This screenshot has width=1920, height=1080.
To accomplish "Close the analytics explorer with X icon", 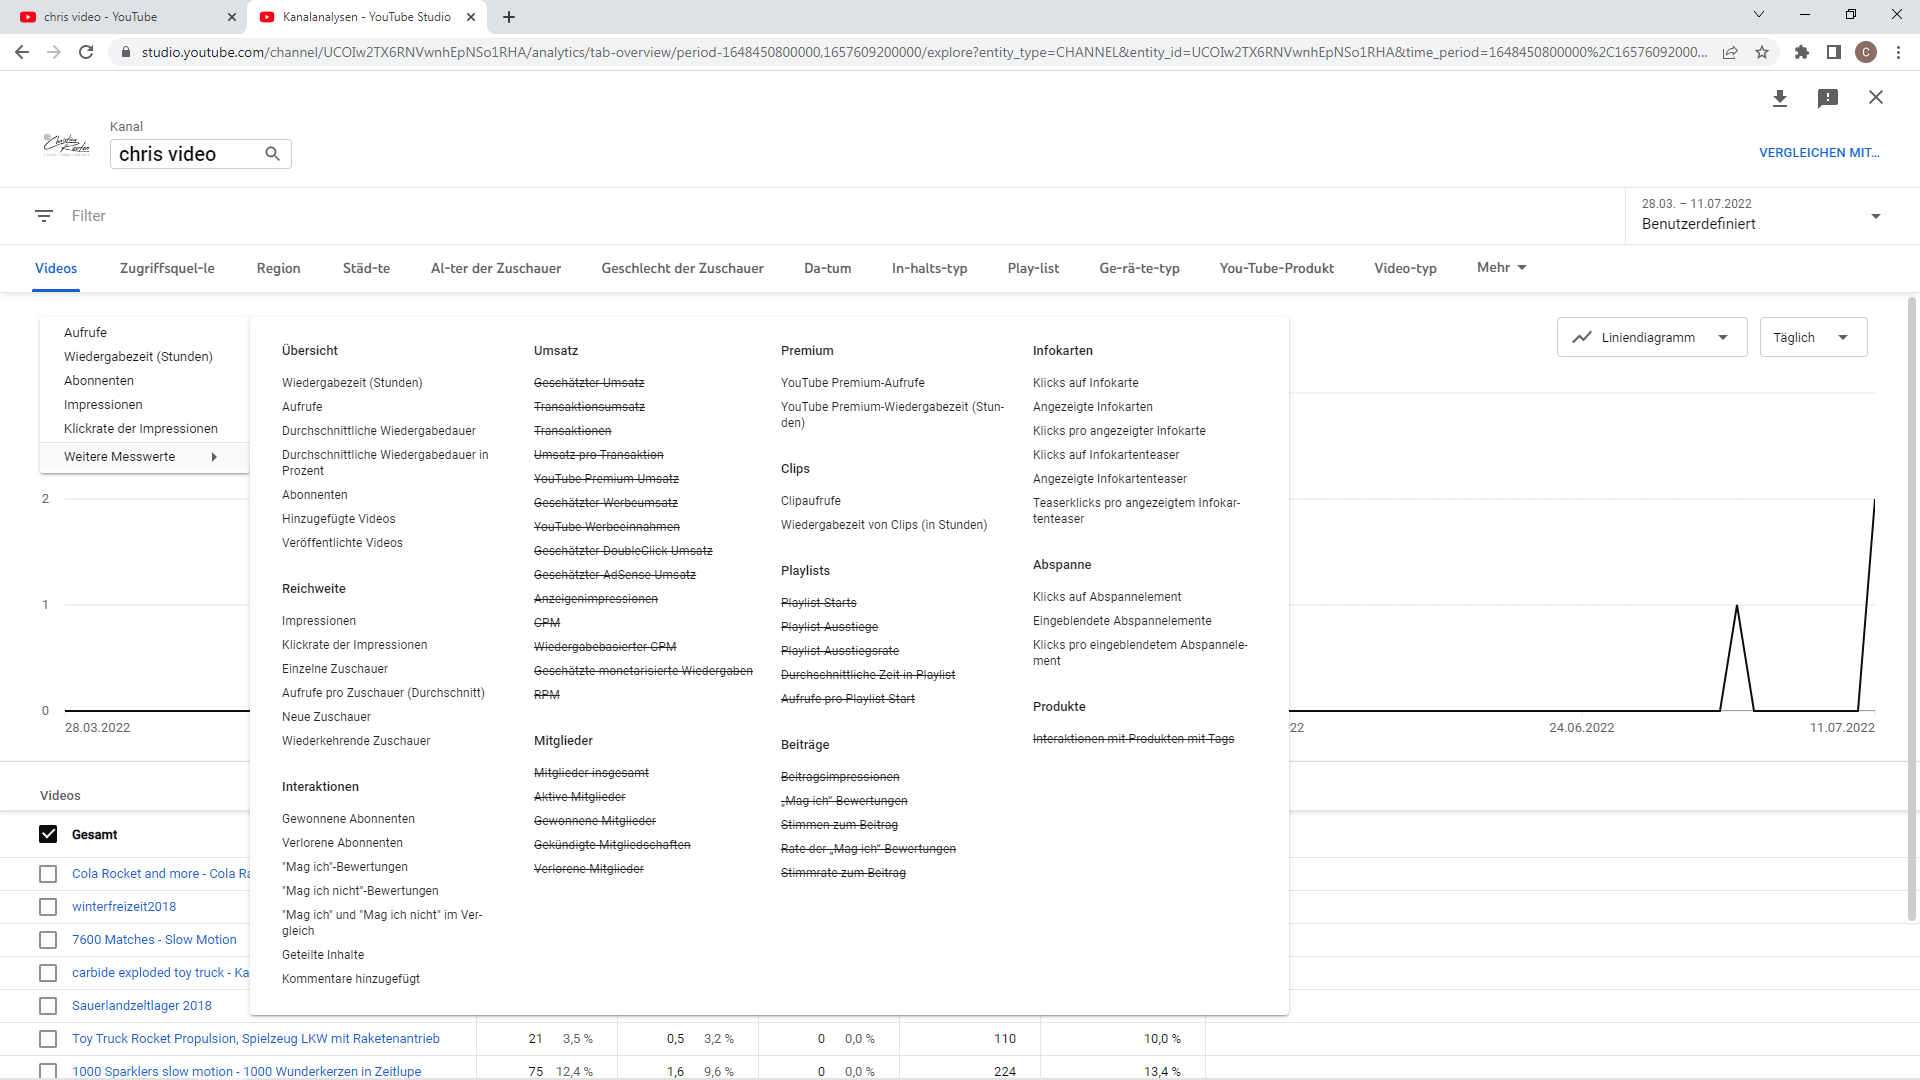I will (x=1876, y=97).
